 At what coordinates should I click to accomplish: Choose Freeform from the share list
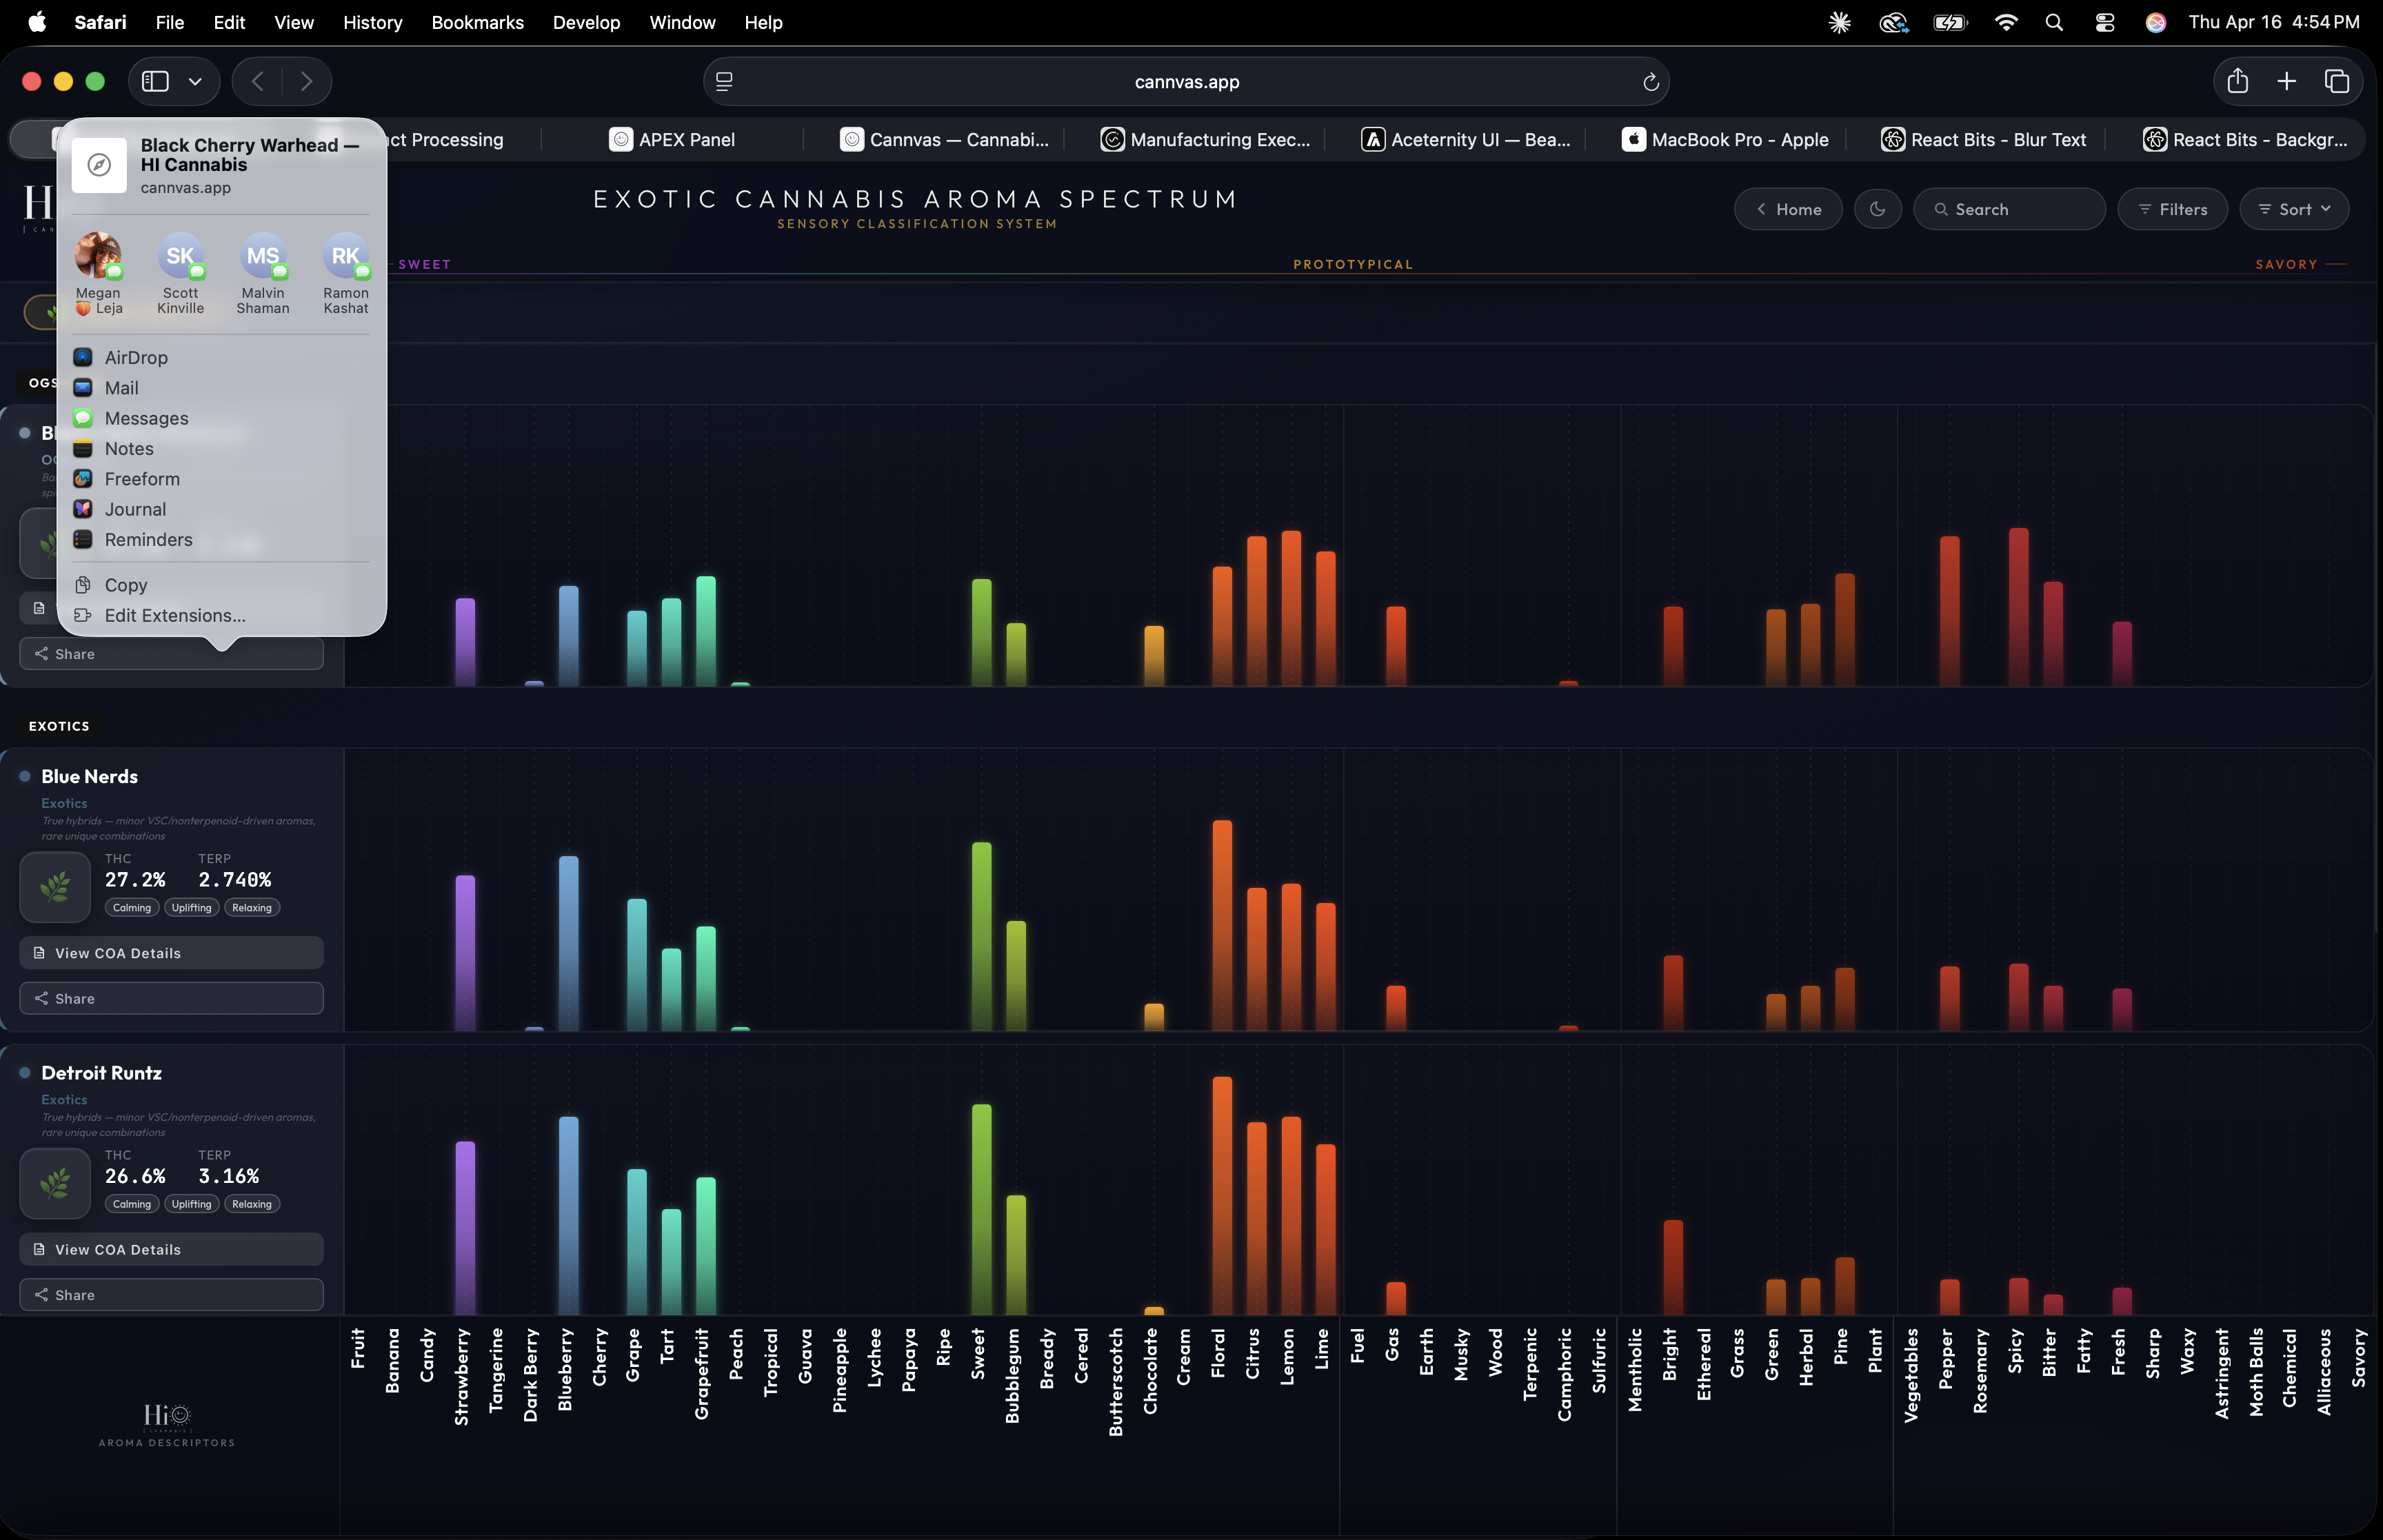tap(142, 479)
